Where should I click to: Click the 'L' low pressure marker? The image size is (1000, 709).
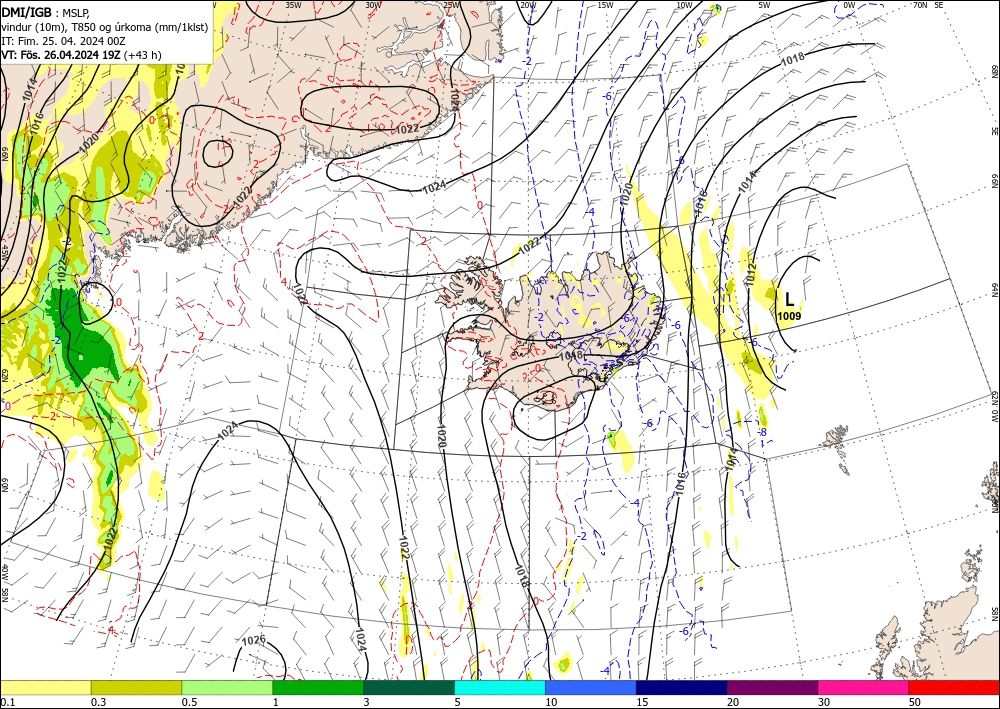pos(789,299)
